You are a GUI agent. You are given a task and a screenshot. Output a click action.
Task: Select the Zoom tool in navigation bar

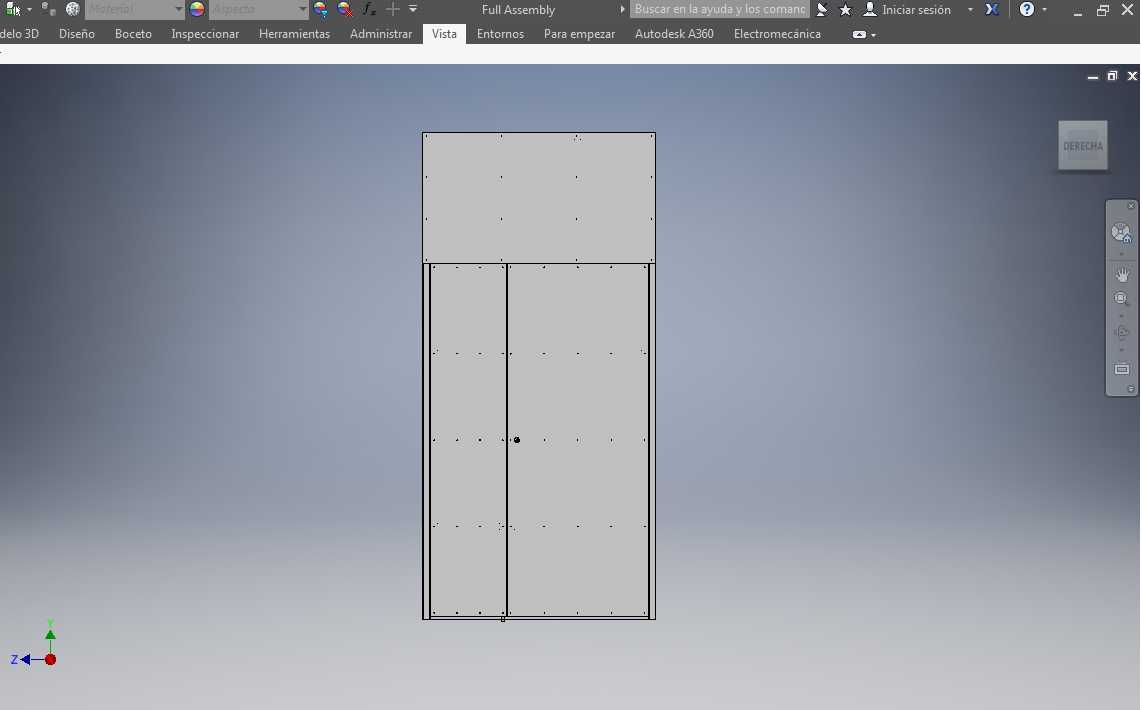(x=1122, y=299)
